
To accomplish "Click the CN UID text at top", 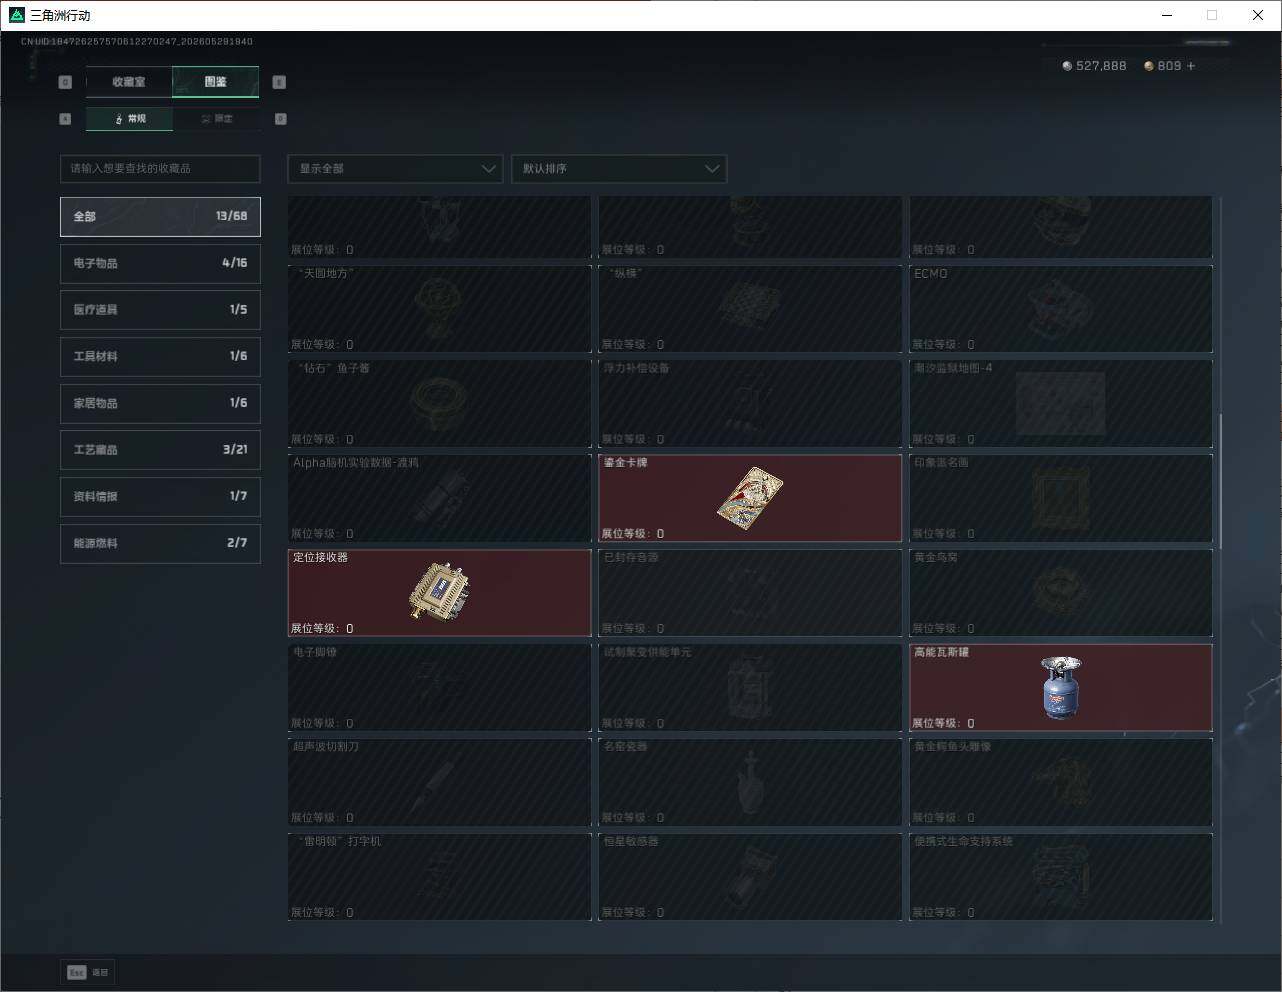I will click(137, 42).
